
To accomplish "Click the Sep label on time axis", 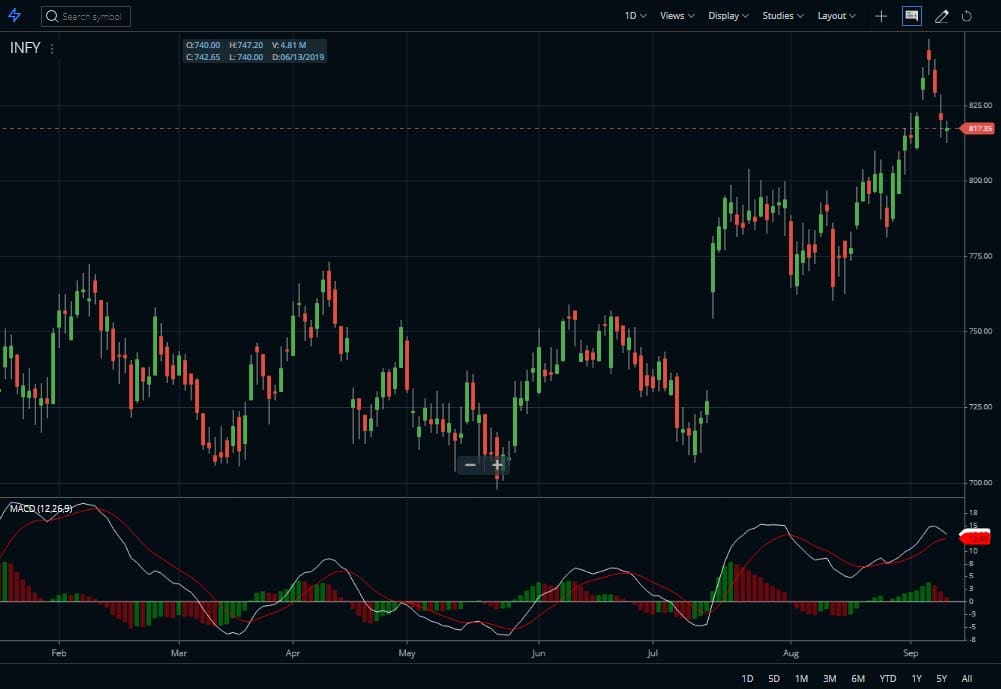I will 910,653.
